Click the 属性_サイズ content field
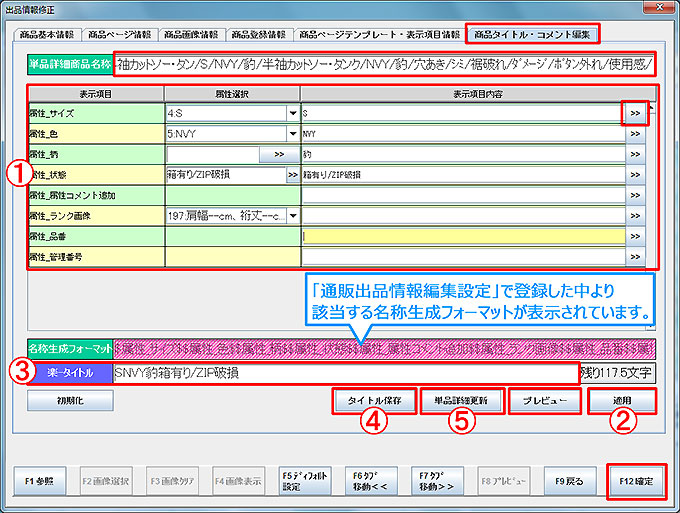The width and height of the screenshot is (680, 513). click(x=462, y=114)
